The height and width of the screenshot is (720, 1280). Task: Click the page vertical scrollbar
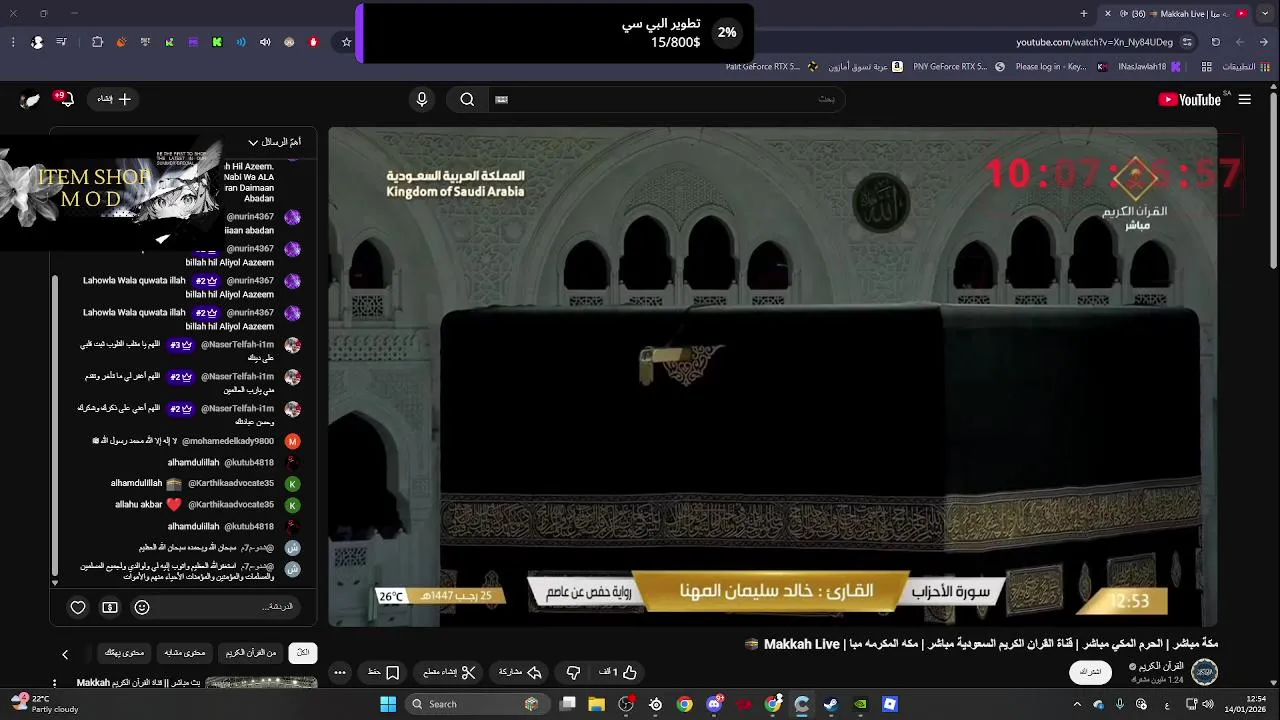pyautogui.click(x=1273, y=180)
